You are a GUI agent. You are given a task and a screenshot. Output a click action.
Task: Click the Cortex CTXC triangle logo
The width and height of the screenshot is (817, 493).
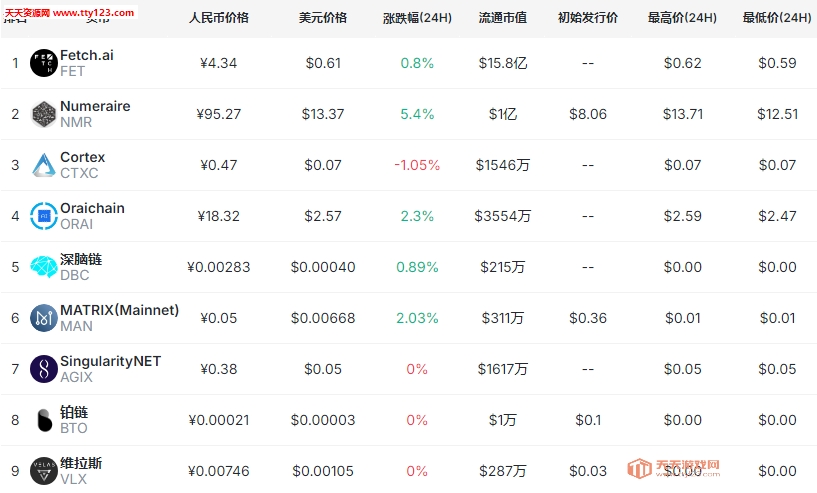point(44,165)
